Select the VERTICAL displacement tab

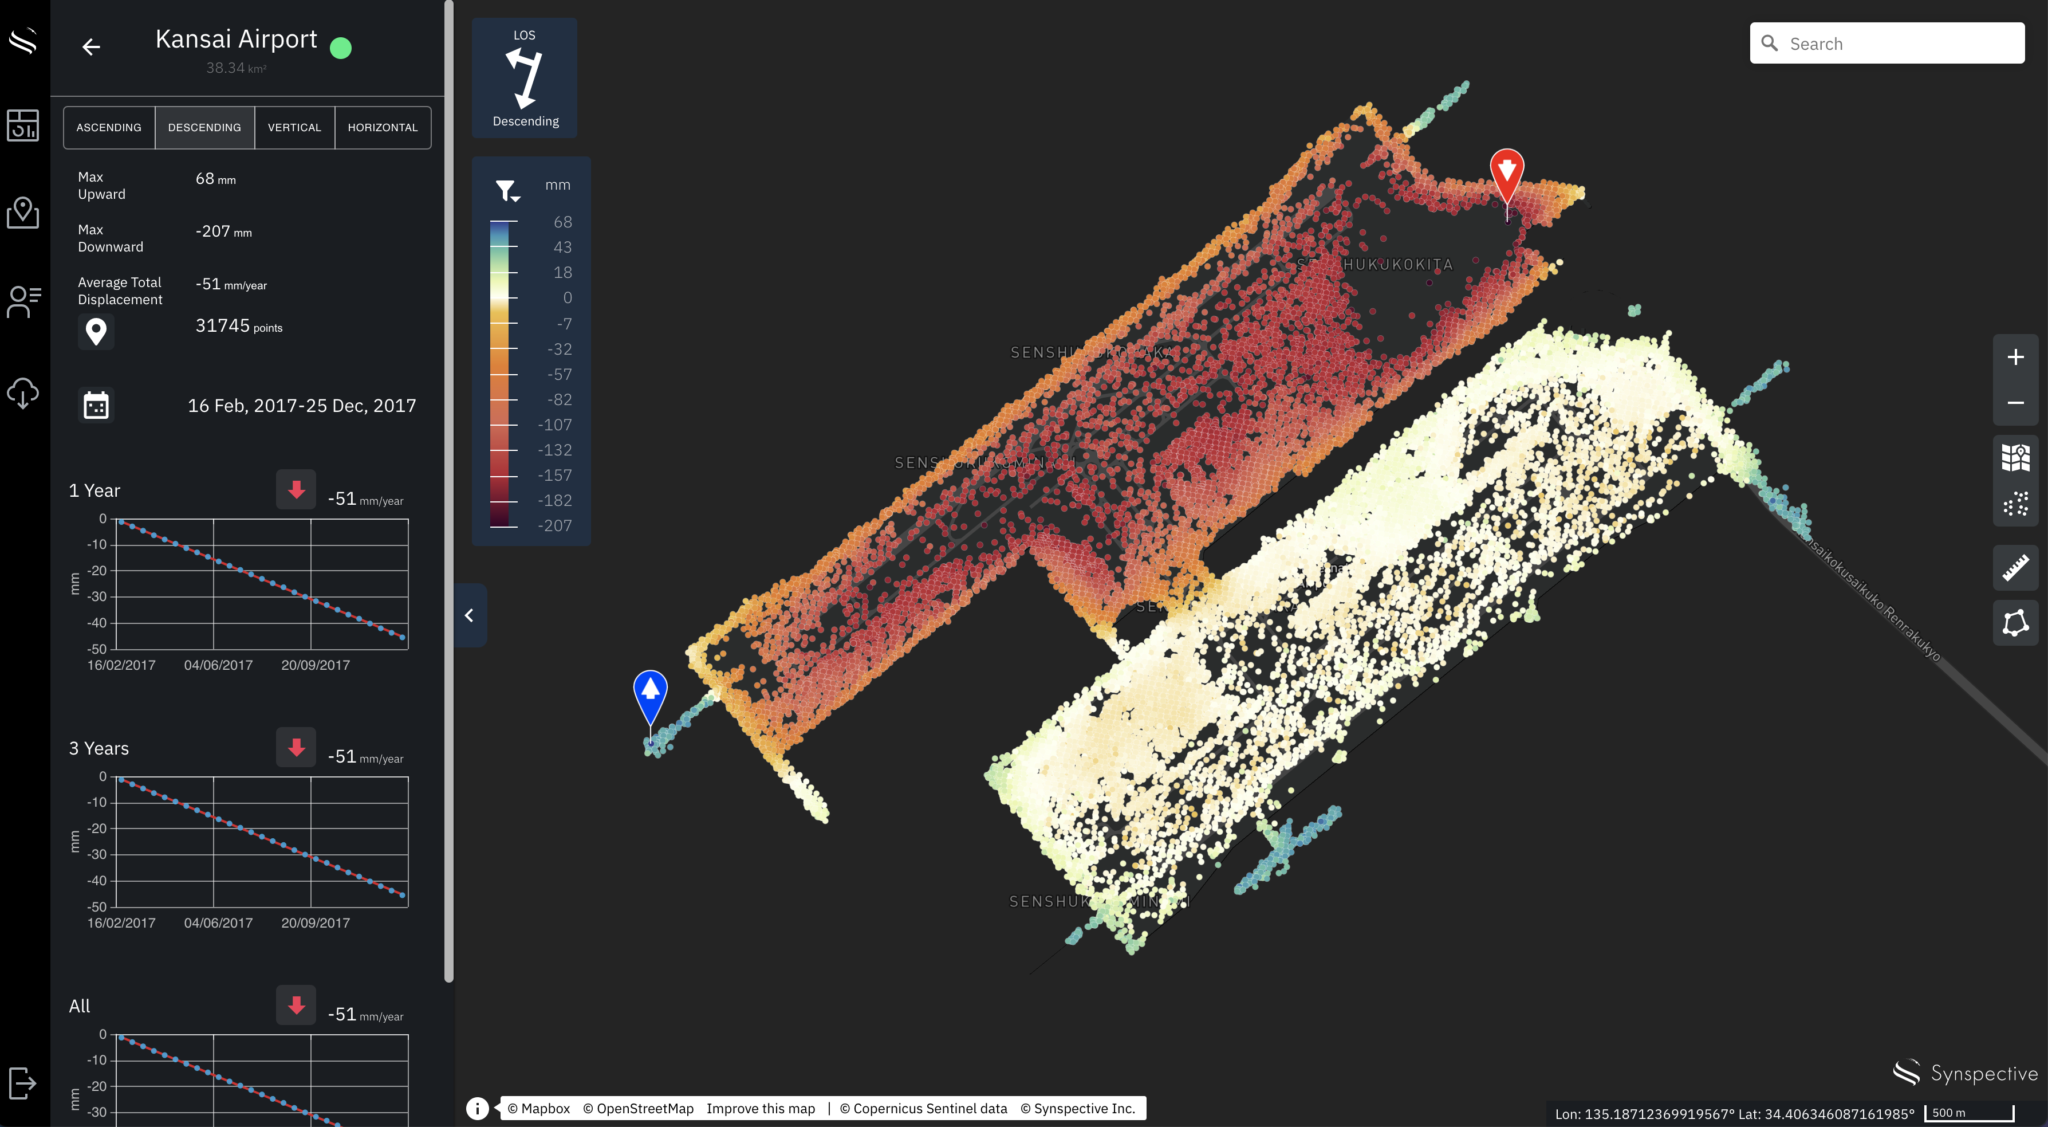click(x=294, y=127)
